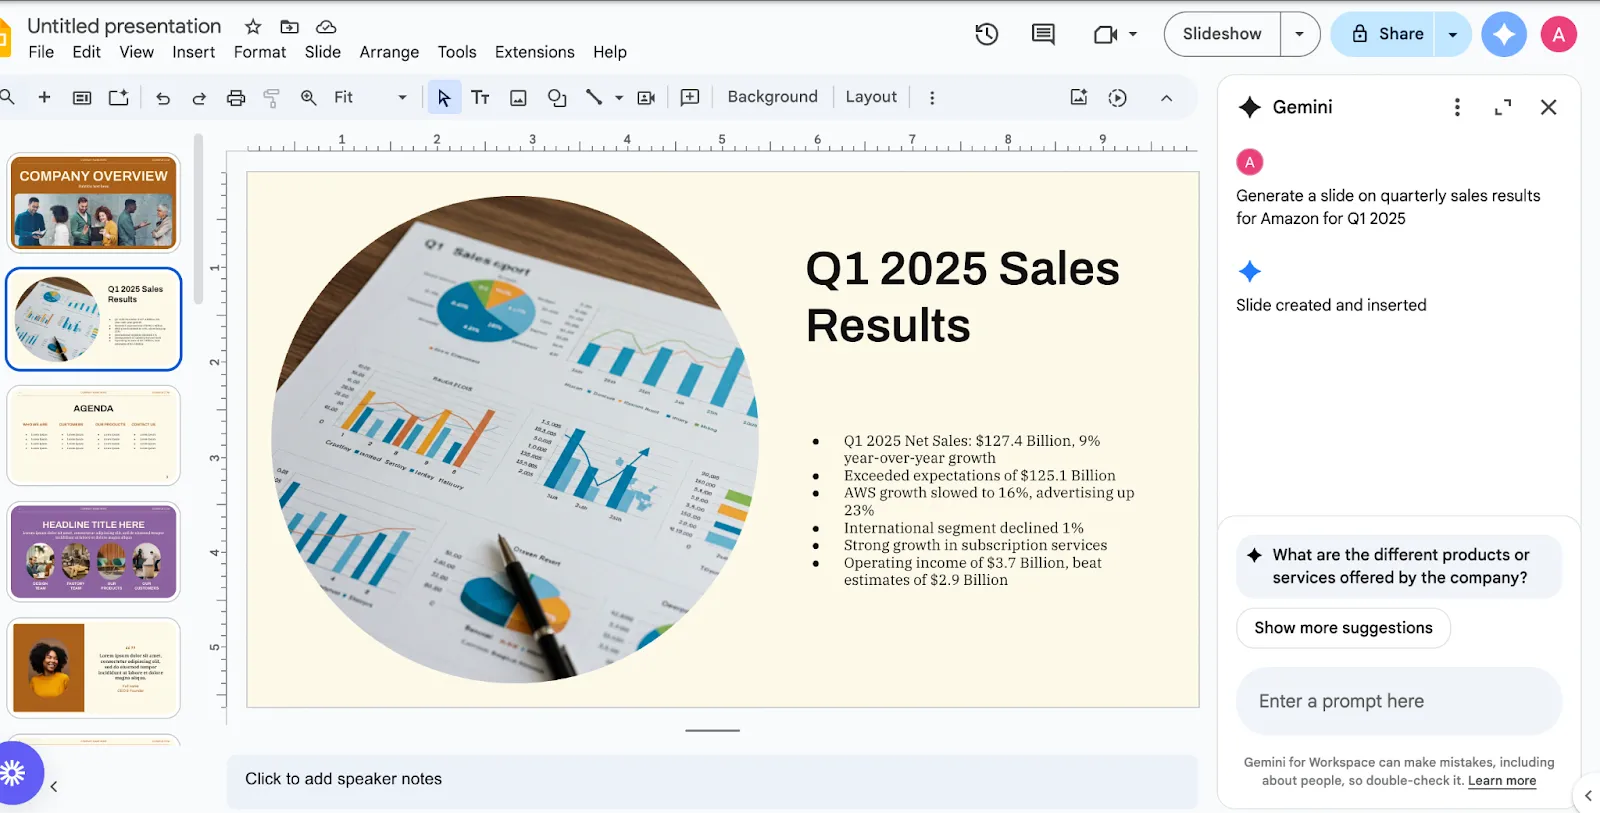This screenshot has height=813, width=1600.
Task: Expand the Gemini panel to full size
Action: (1503, 107)
